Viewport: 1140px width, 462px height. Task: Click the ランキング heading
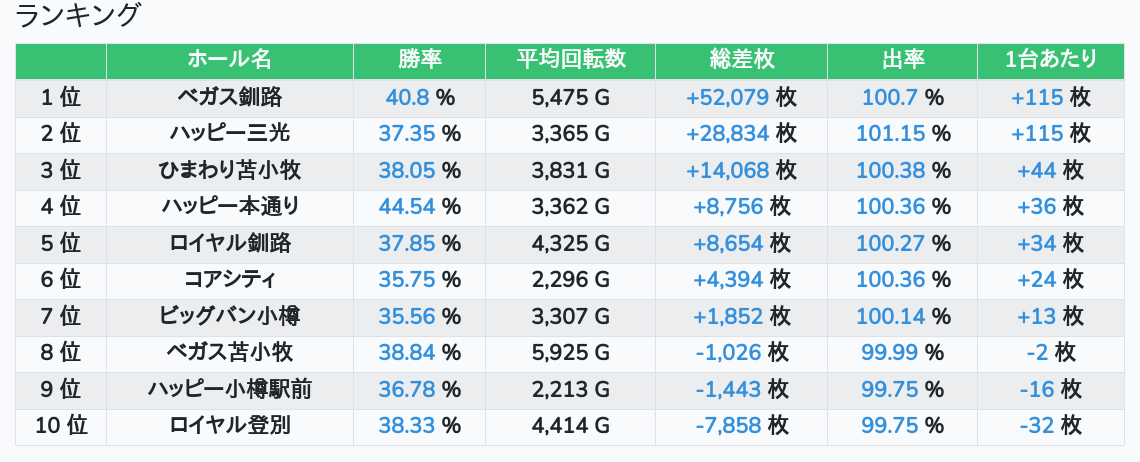pyautogui.click(x=79, y=15)
